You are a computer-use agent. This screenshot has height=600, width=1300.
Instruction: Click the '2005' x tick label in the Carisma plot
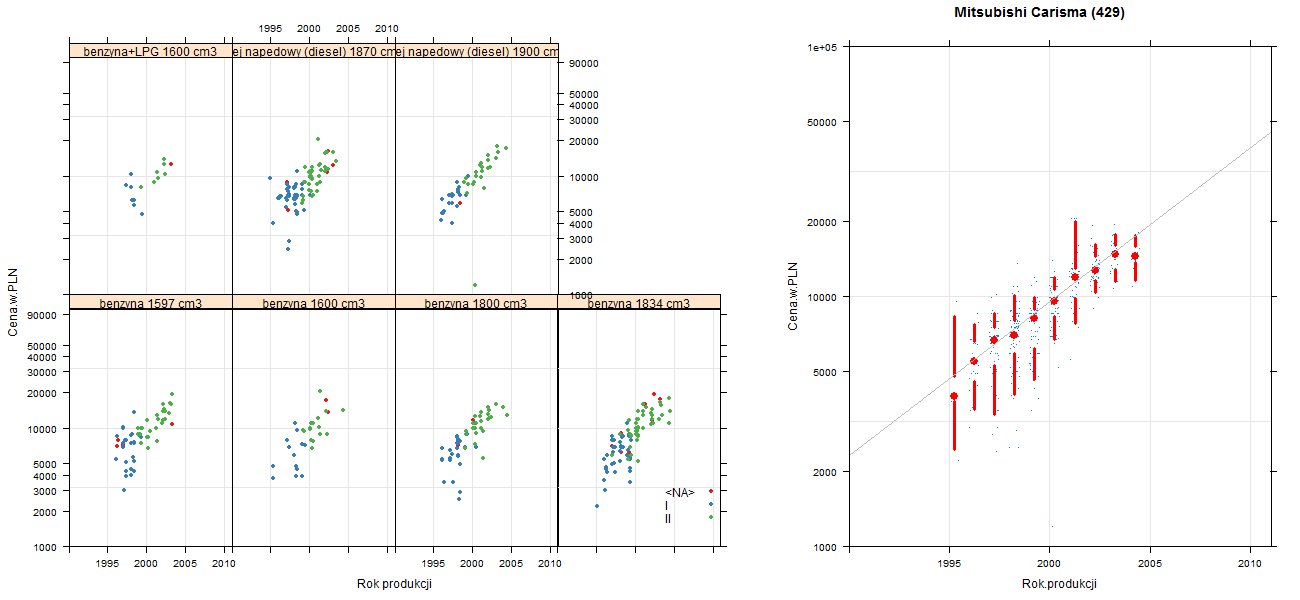click(1150, 564)
